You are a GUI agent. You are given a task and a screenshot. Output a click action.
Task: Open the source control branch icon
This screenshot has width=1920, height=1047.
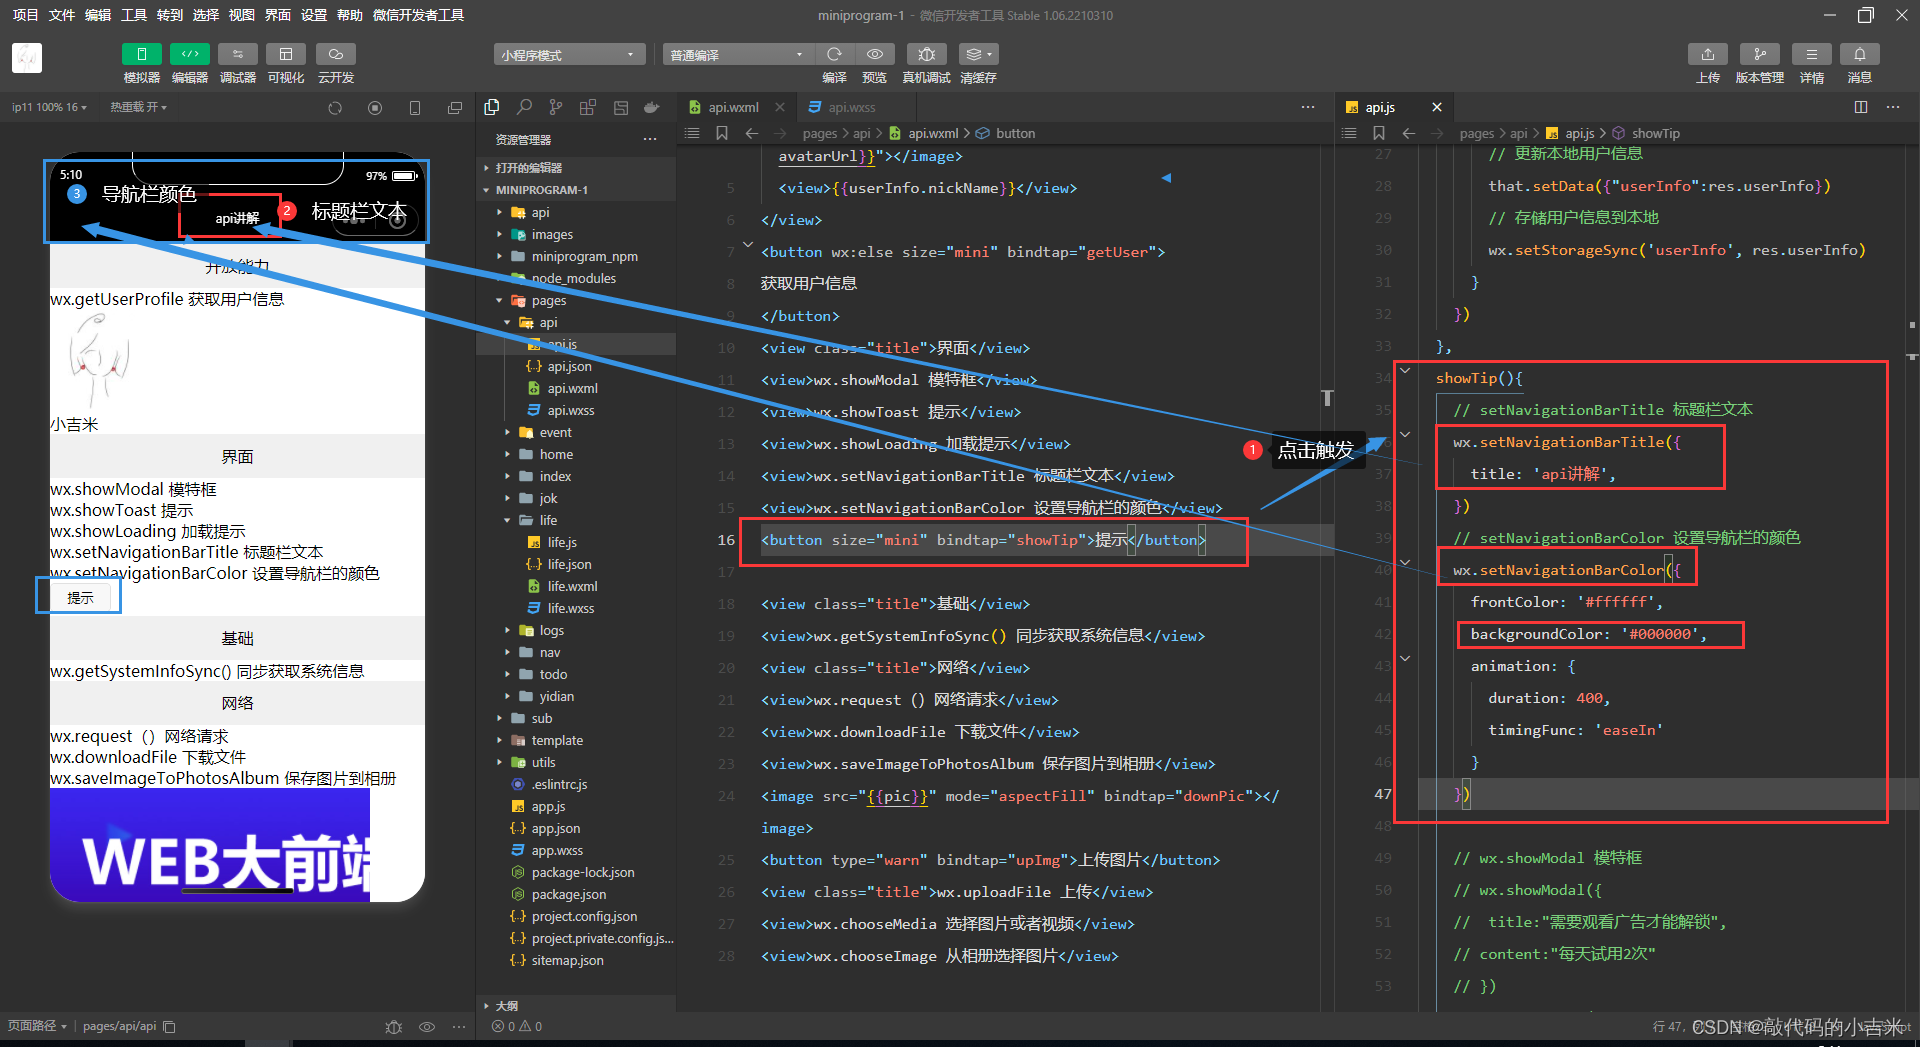tap(556, 107)
